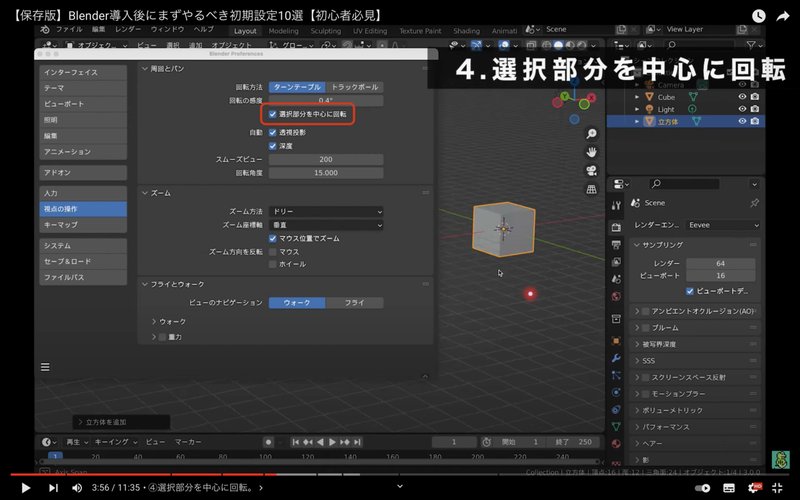The width and height of the screenshot is (800, 500).
Task: Click the pin icon beside Scene
Action: (754, 203)
